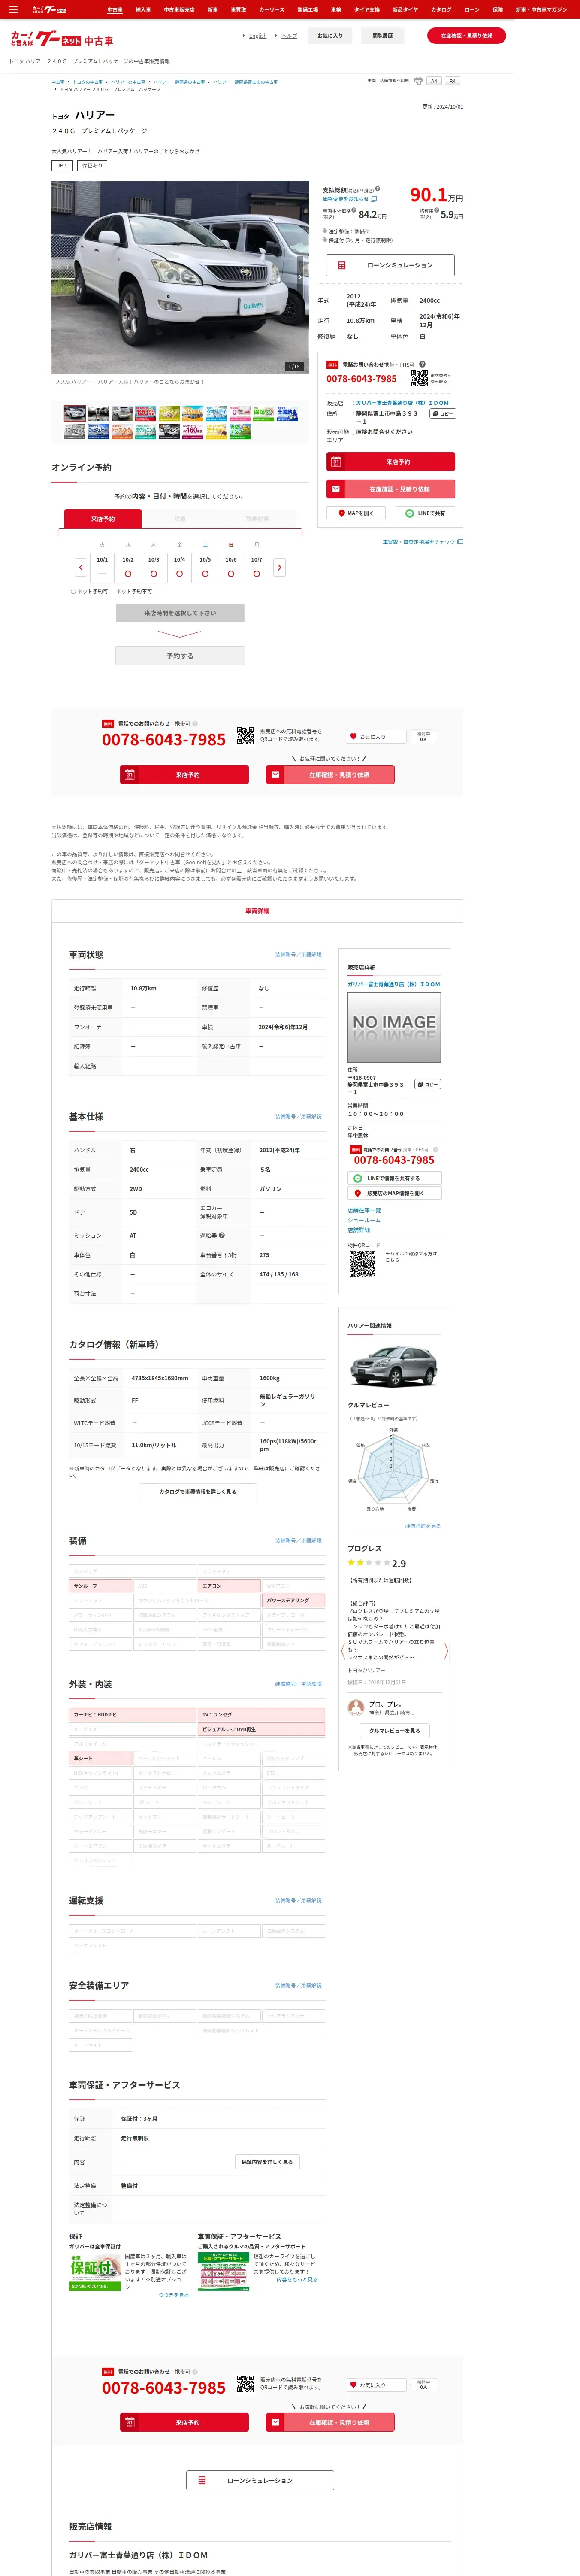Click カタログで車種情報を詳しく見る button

(198, 1491)
